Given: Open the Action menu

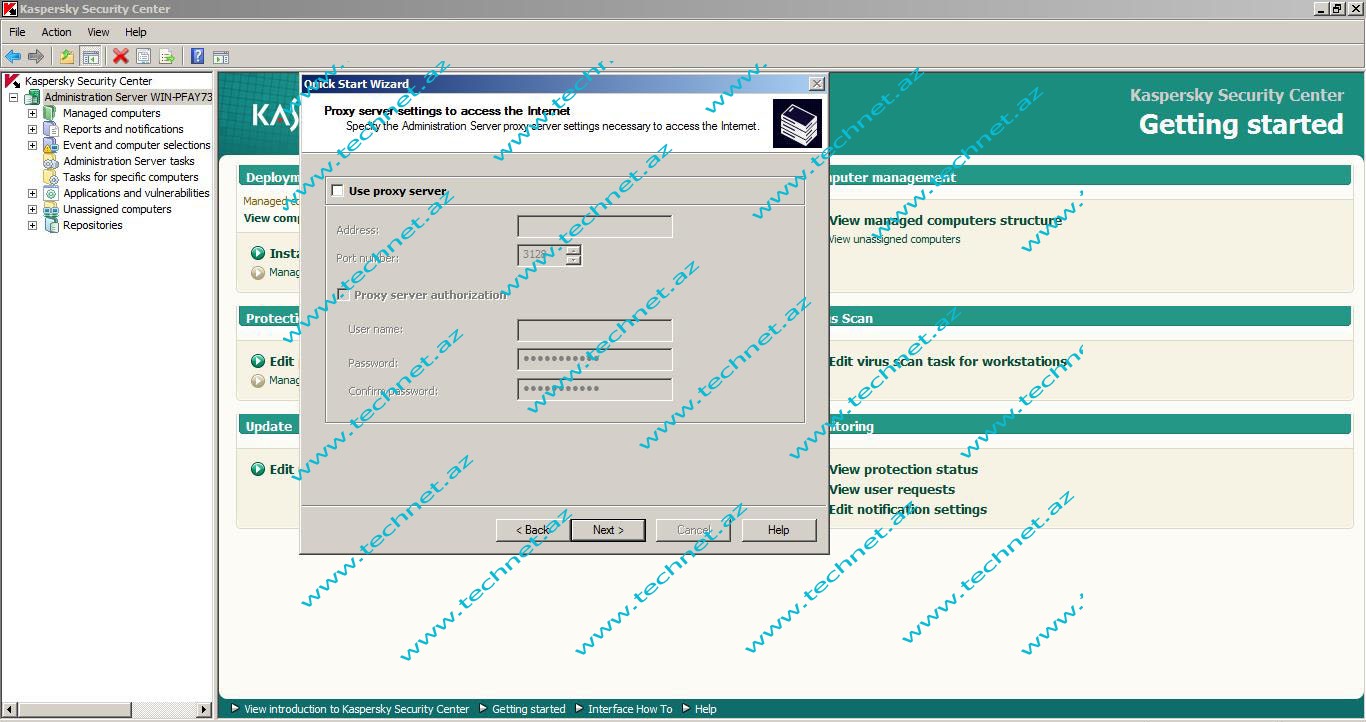Looking at the screenshot, I should tap(56, 32).
